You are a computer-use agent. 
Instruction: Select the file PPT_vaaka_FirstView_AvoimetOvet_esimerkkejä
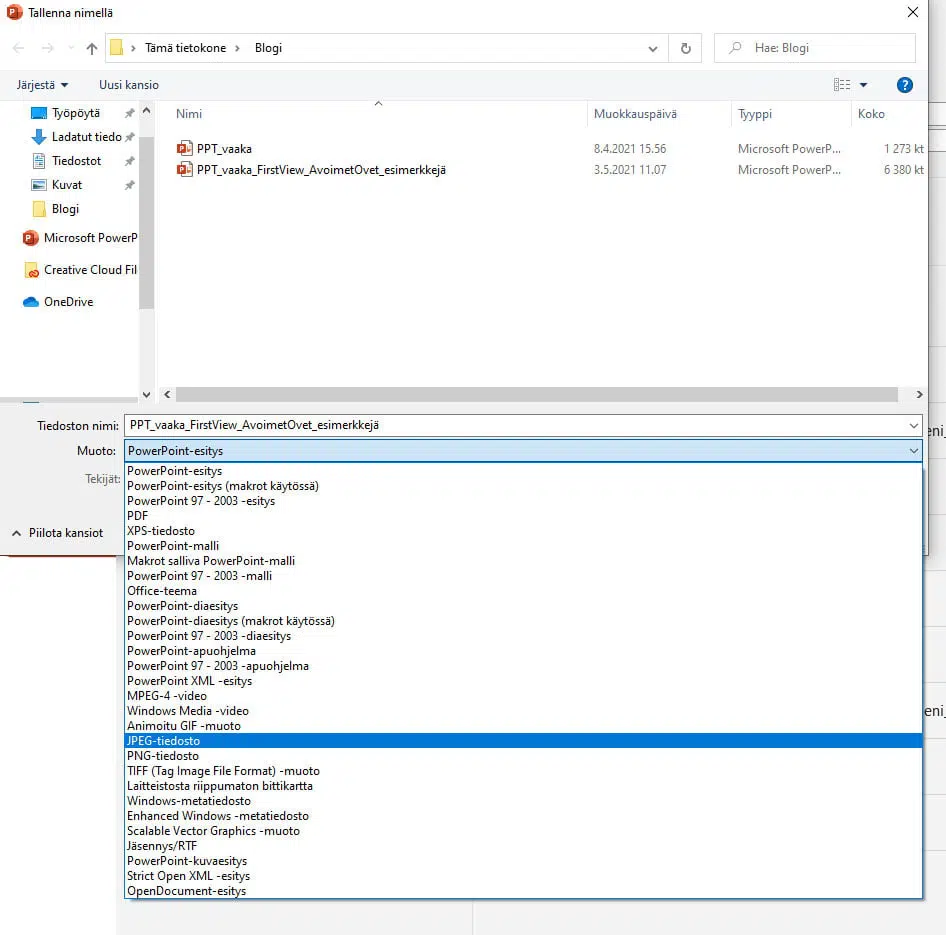321,170
